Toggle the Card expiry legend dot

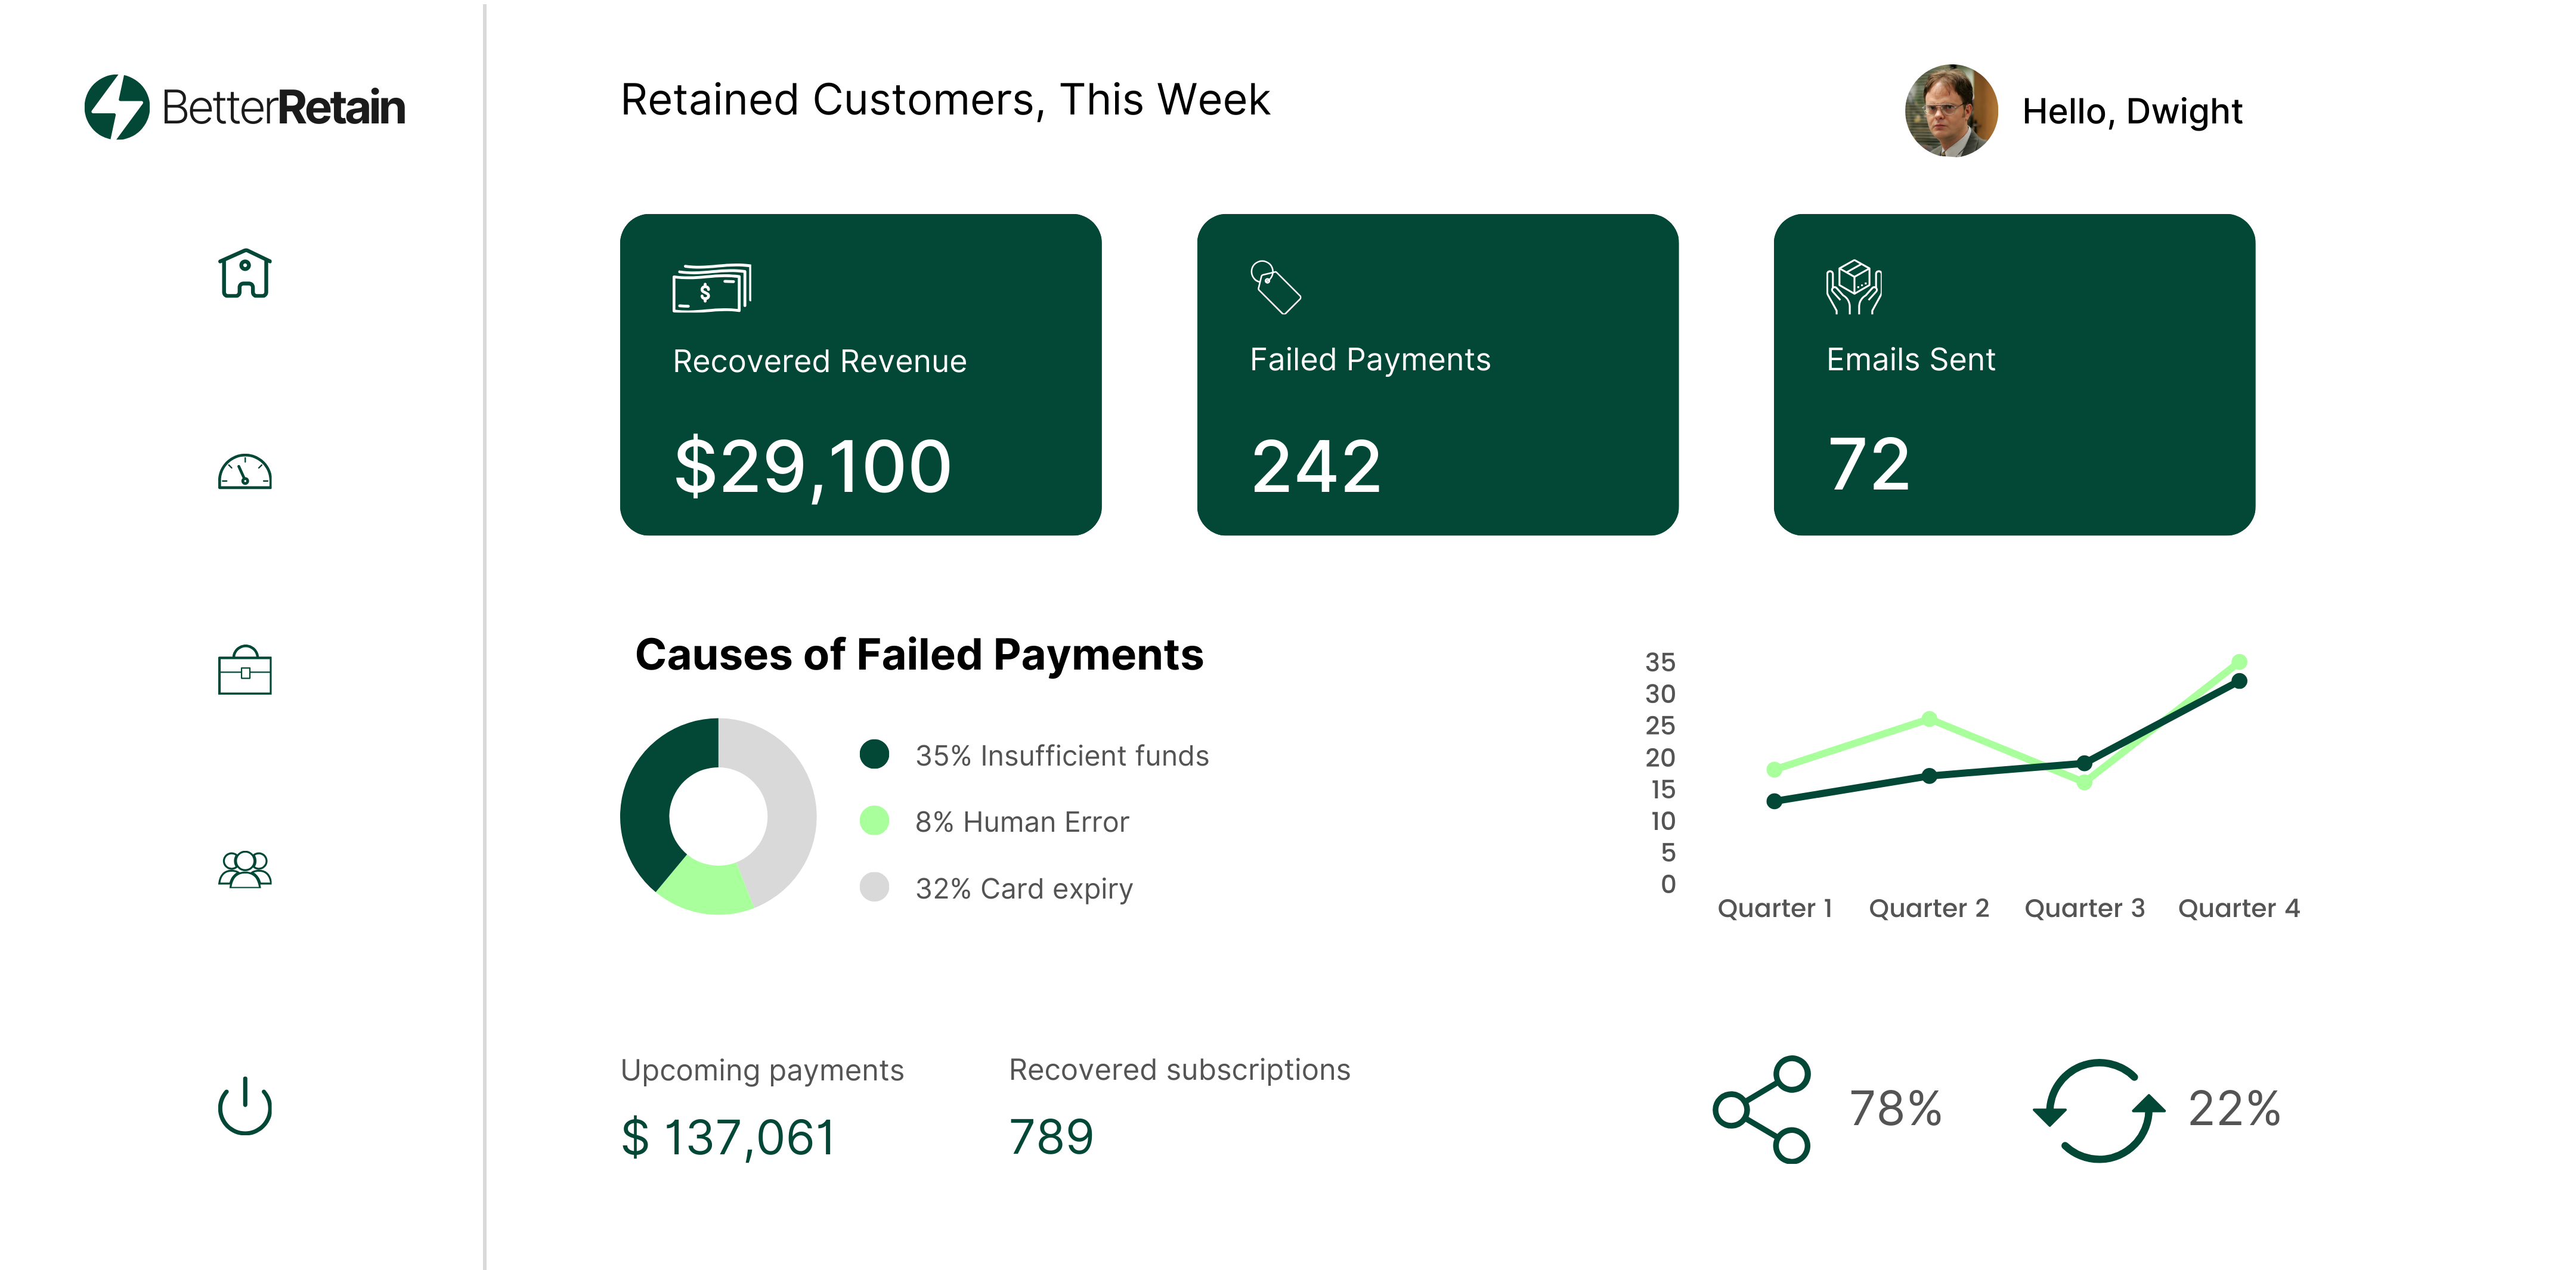tap(875, 887)
